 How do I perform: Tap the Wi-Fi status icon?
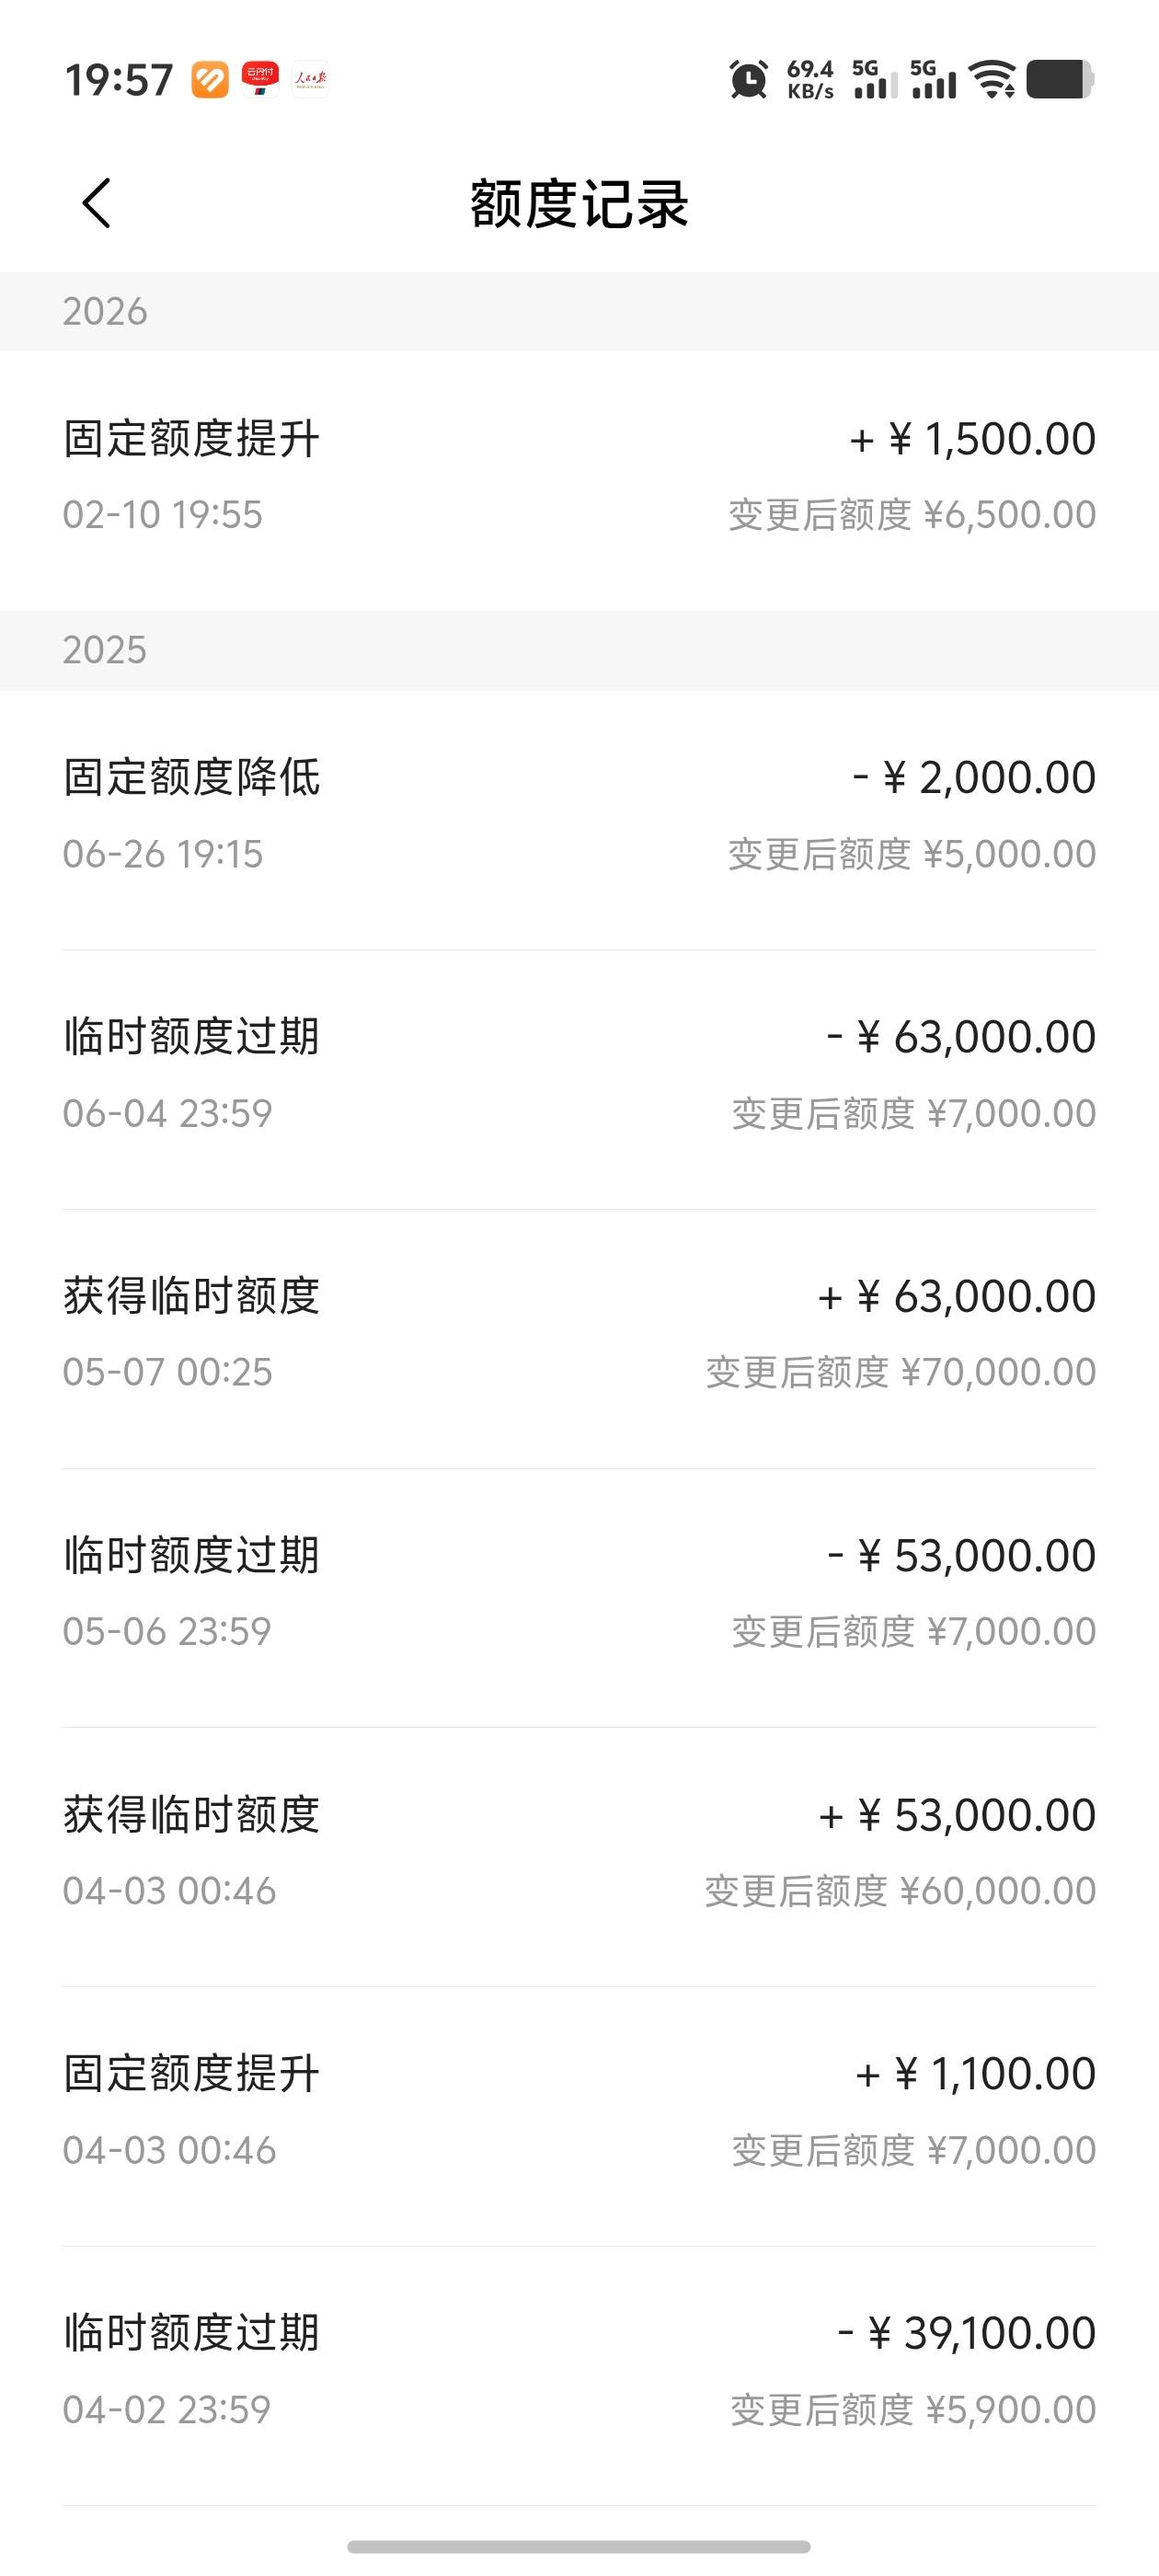(x=994, y=79)
